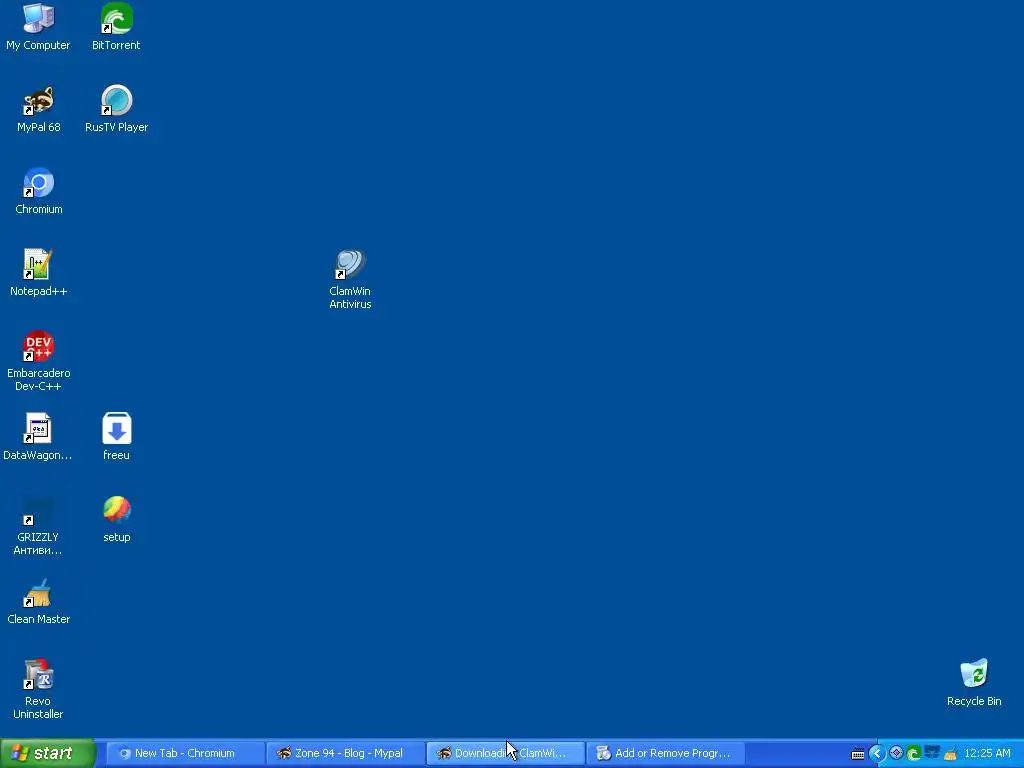Click the GRIZZLY bear tray icon
The width and height of the screenshot is (1024, 768).
click(932, 753)
